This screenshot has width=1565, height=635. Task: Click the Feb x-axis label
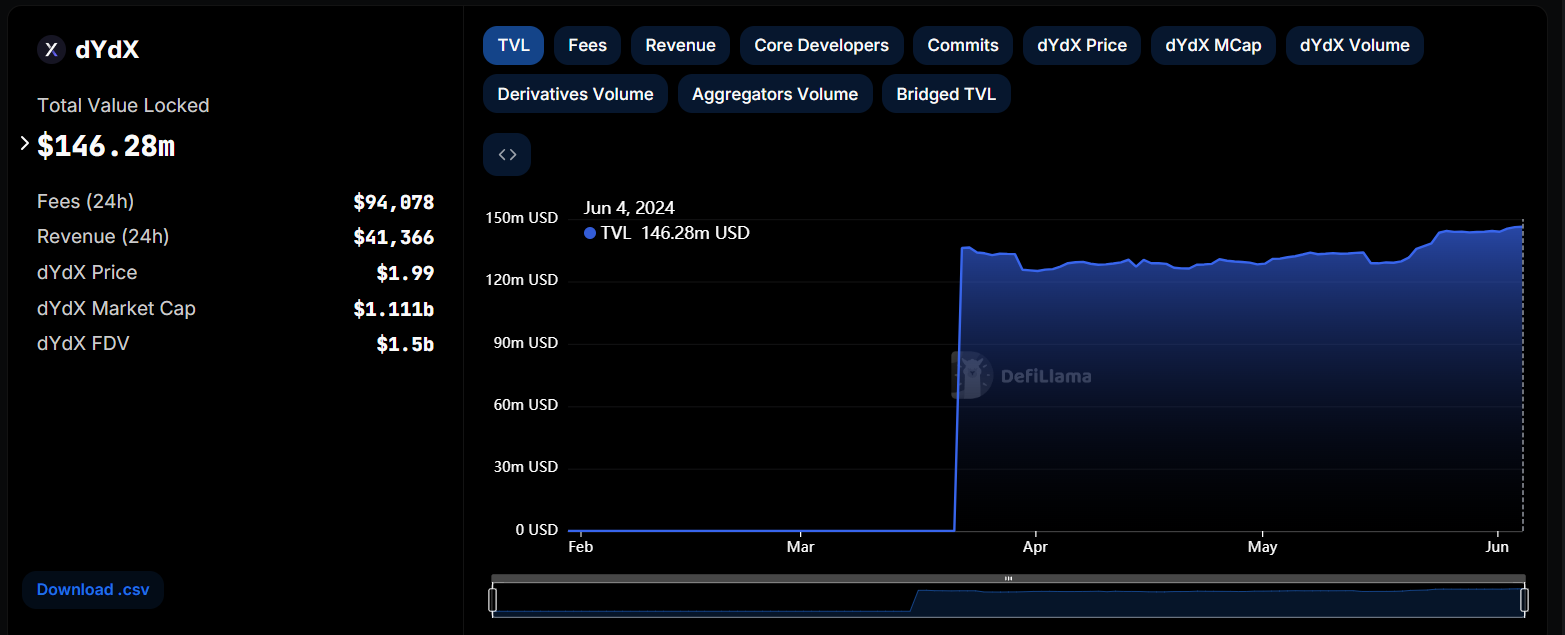(x=580, y=547)
